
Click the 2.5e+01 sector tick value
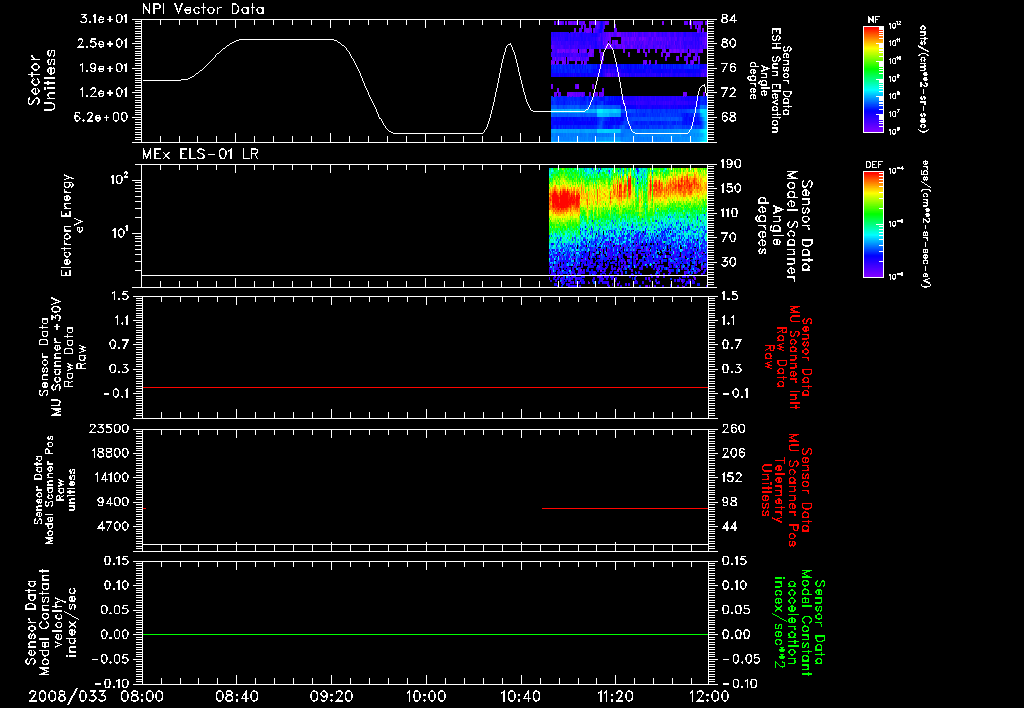103,43
